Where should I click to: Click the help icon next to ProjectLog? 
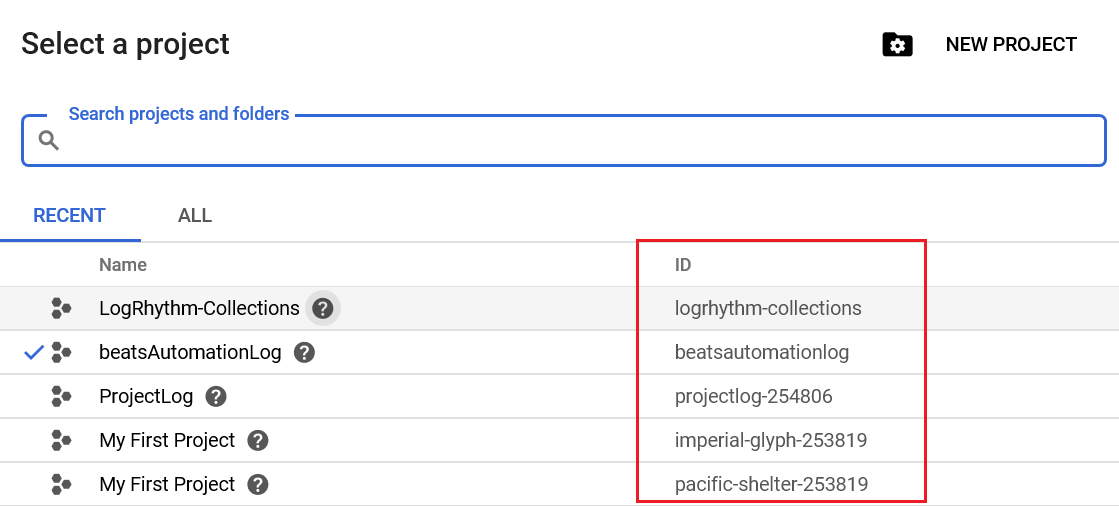(x=215, y=397)
